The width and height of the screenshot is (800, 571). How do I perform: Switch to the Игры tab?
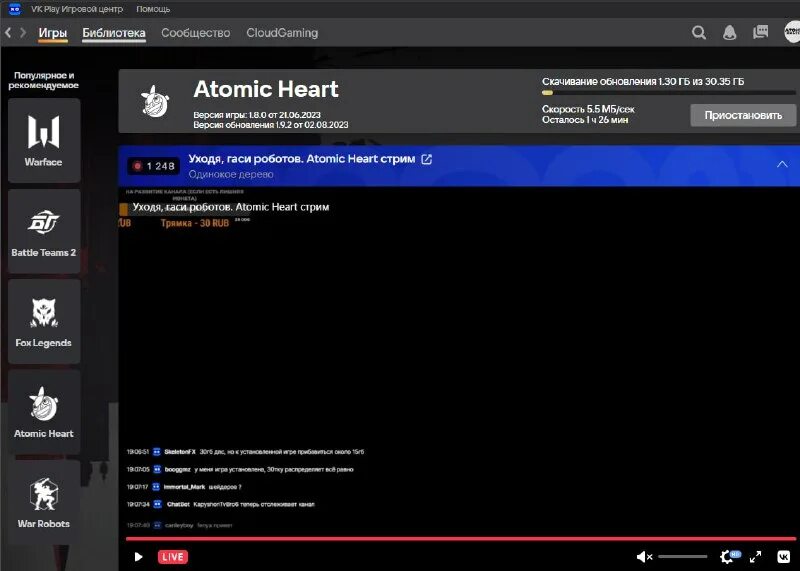tap(53, 33)
